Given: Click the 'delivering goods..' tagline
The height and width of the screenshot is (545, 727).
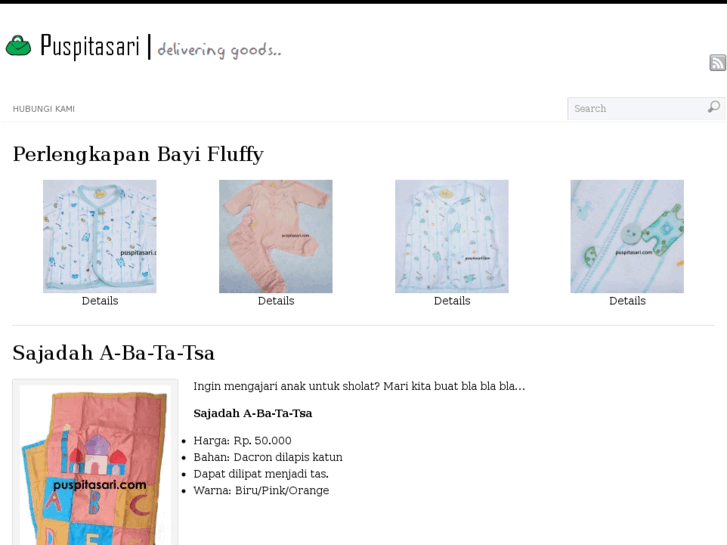Looking at the screenshot, I should click(219, 50).
